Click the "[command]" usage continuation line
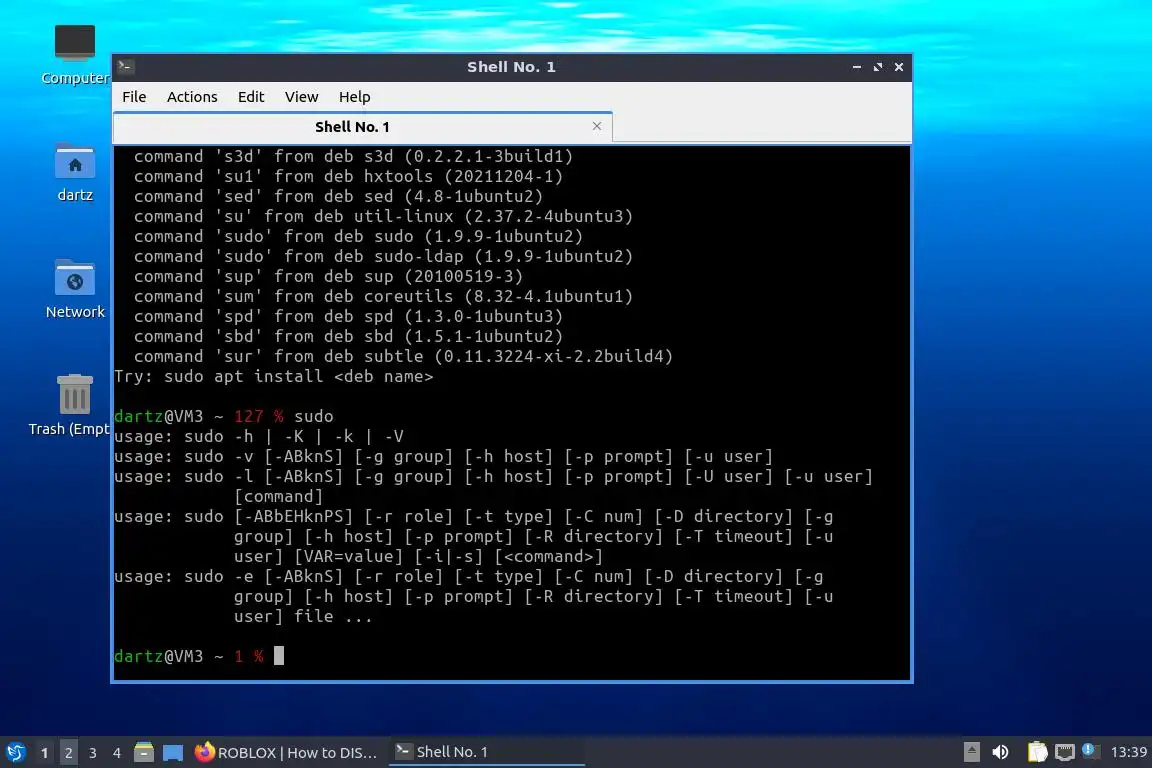 point(278,497)
